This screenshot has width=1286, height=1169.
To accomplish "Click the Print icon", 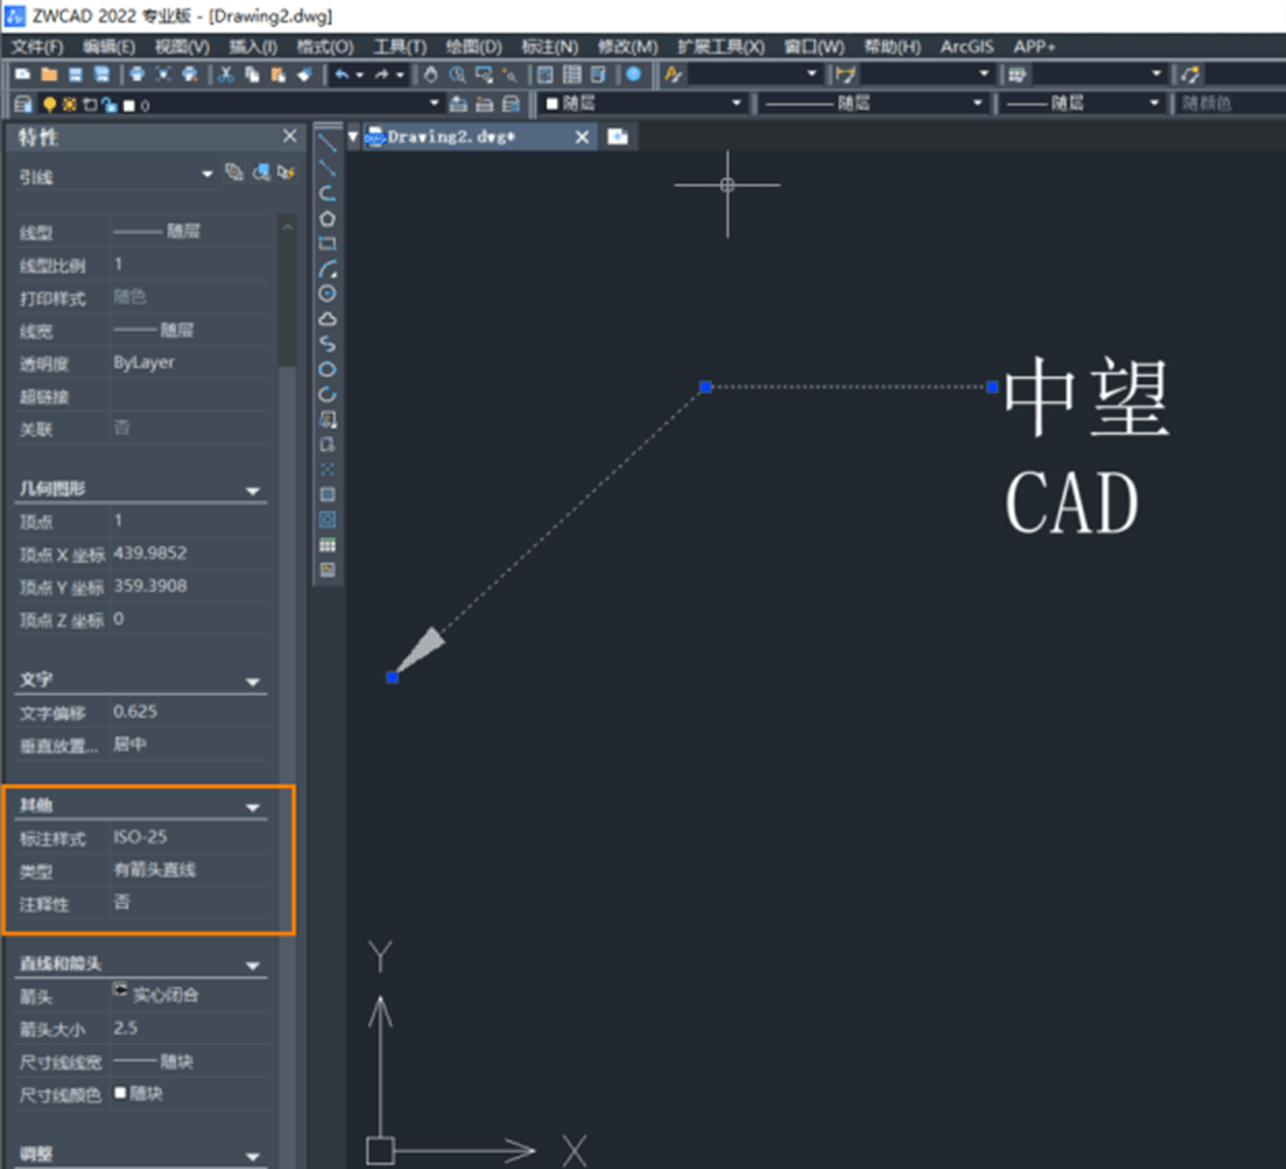I will [x=137, y=74].
